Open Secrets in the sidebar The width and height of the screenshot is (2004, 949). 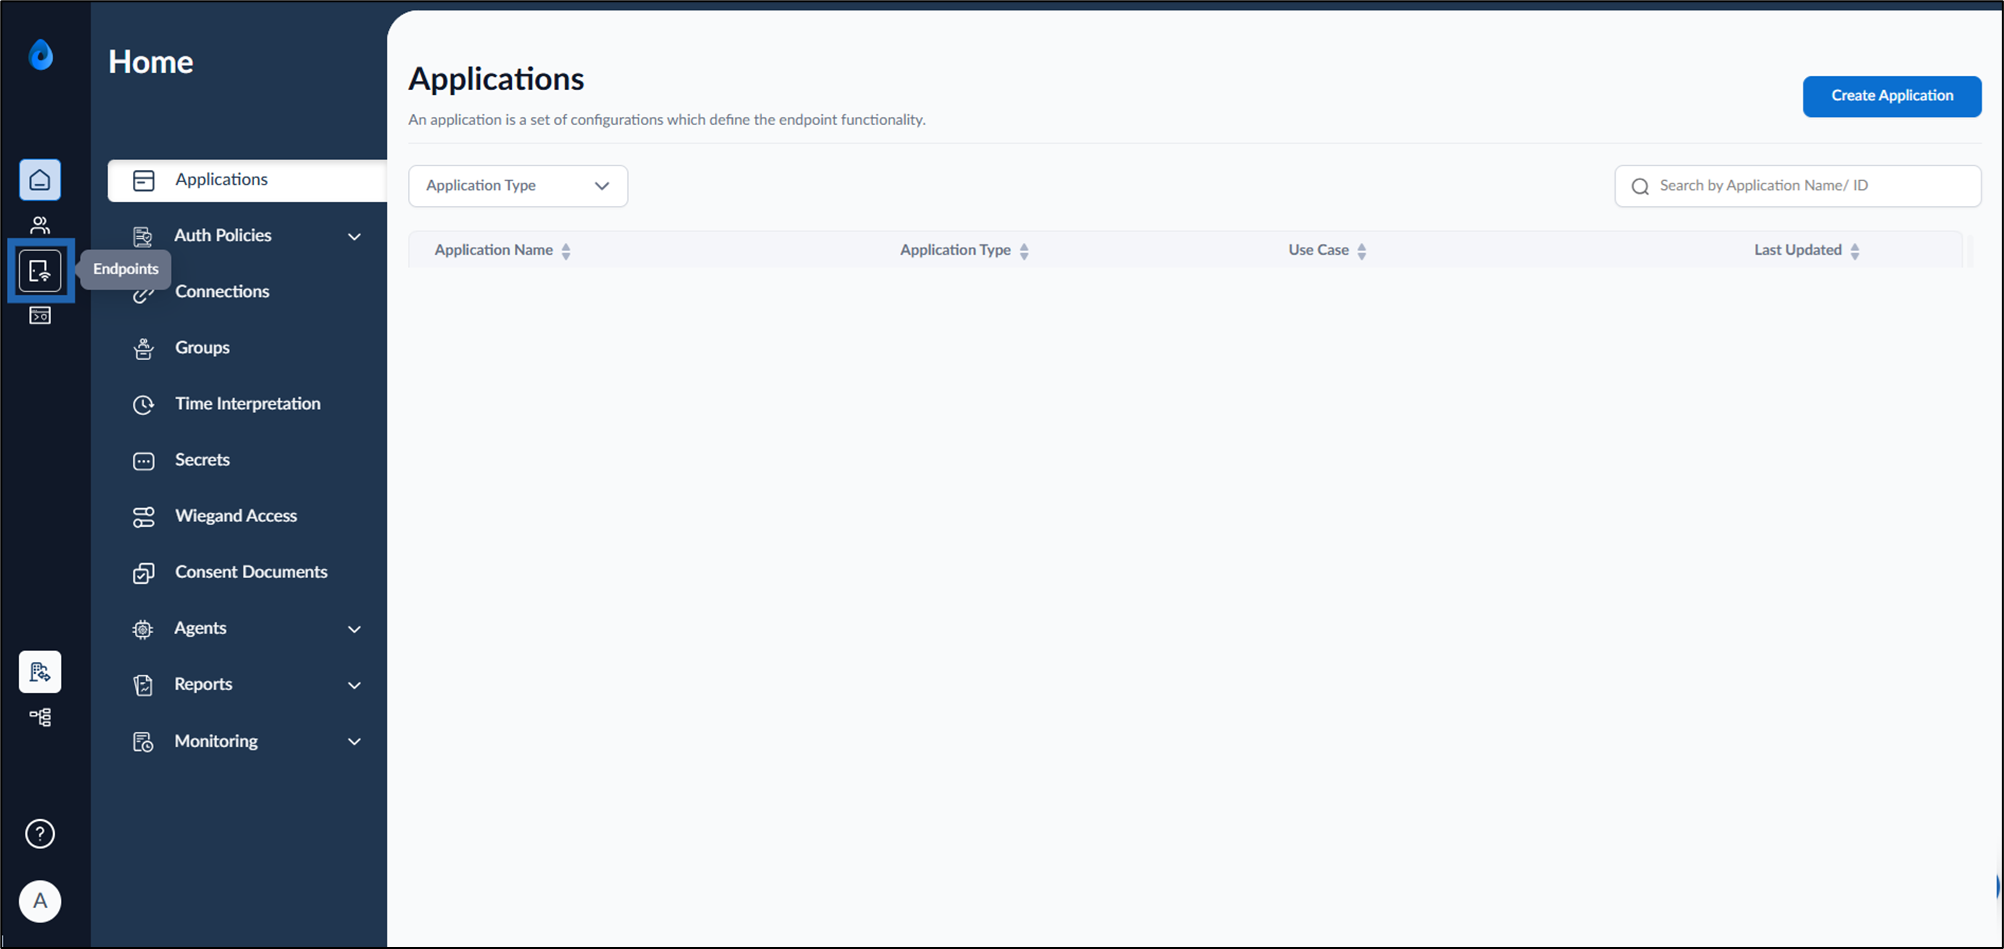pyautogui.click(x=202, y=459)
